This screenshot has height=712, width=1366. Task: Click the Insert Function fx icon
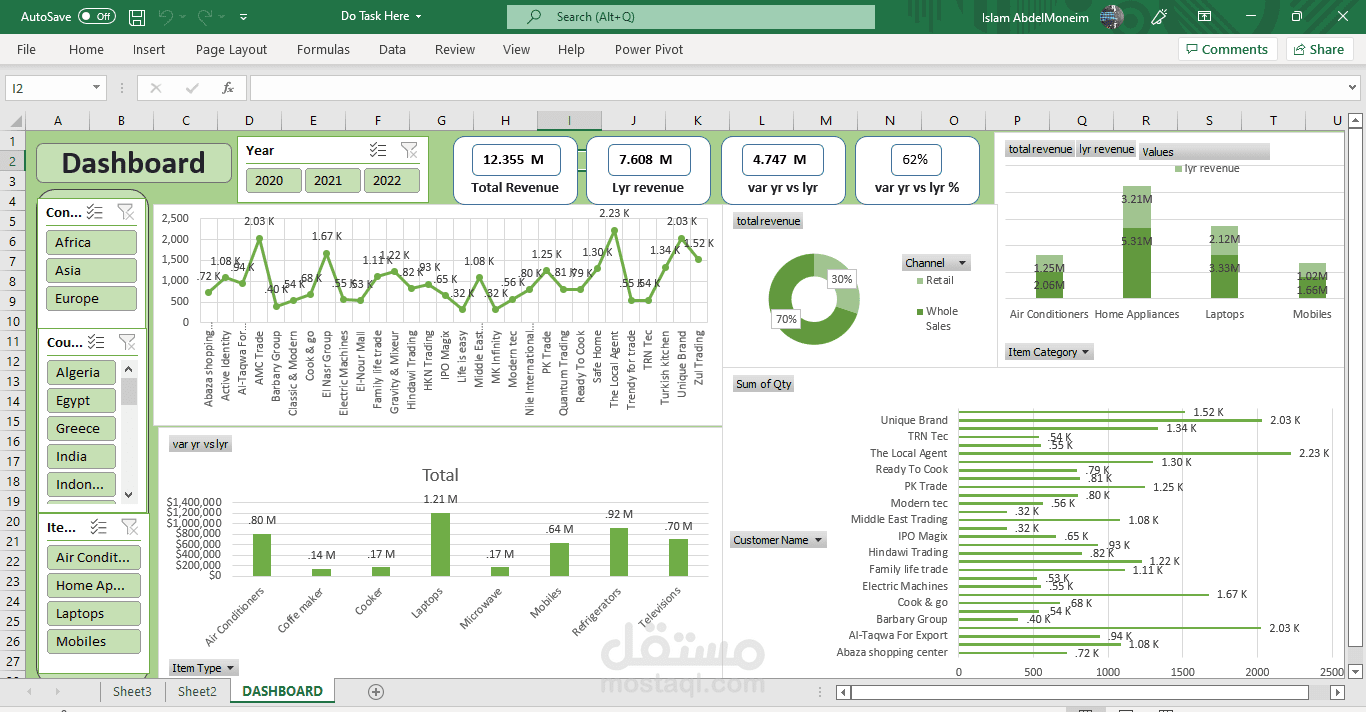click(x=228, y=88)
